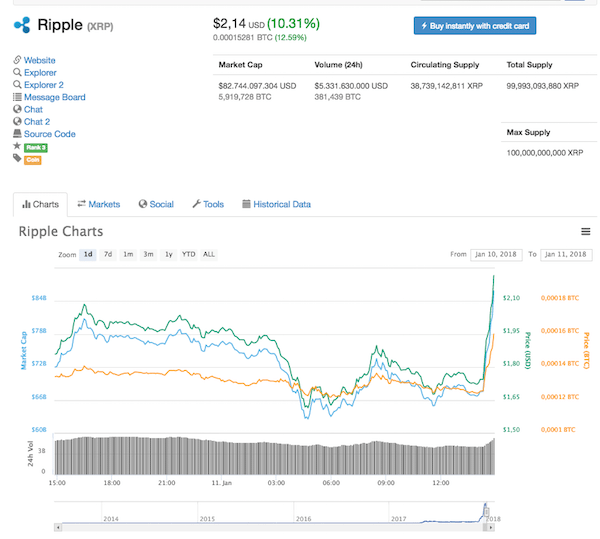Select the 3m zoom range
Viewport: 600px width, 539px height.
tap(148, 254)
